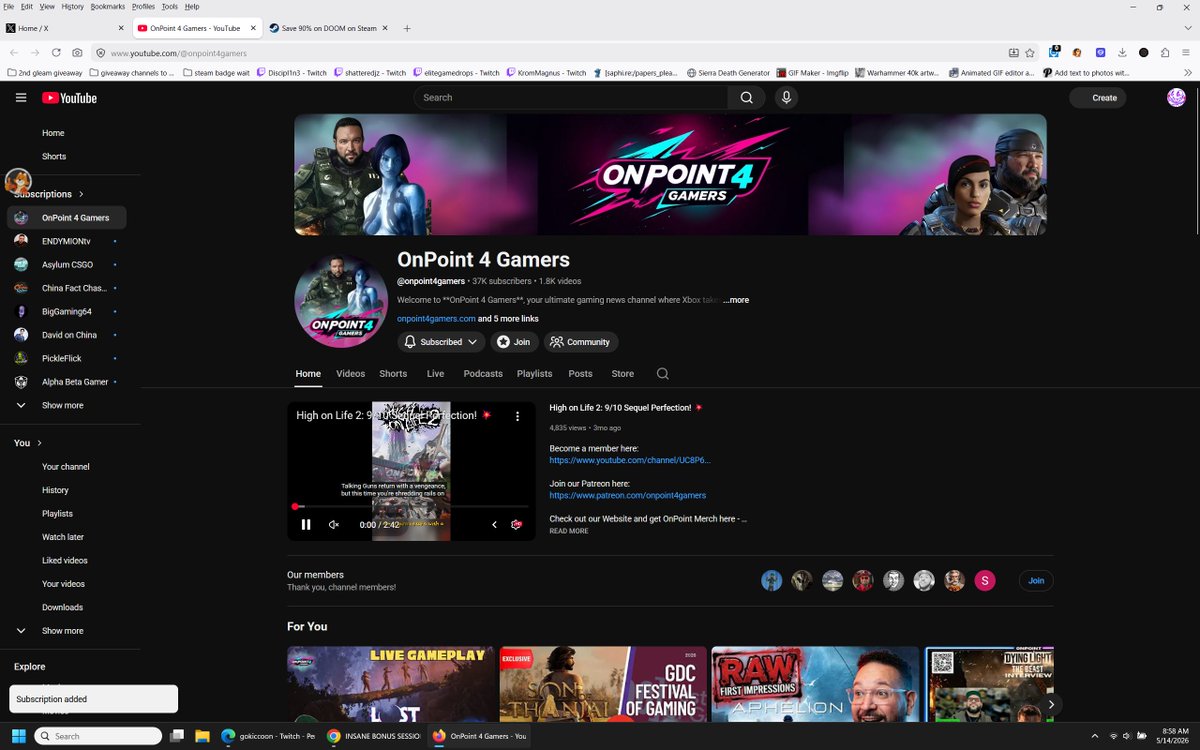Reload the page
This screenshot has height=750, width=1200.
(56, 52)
